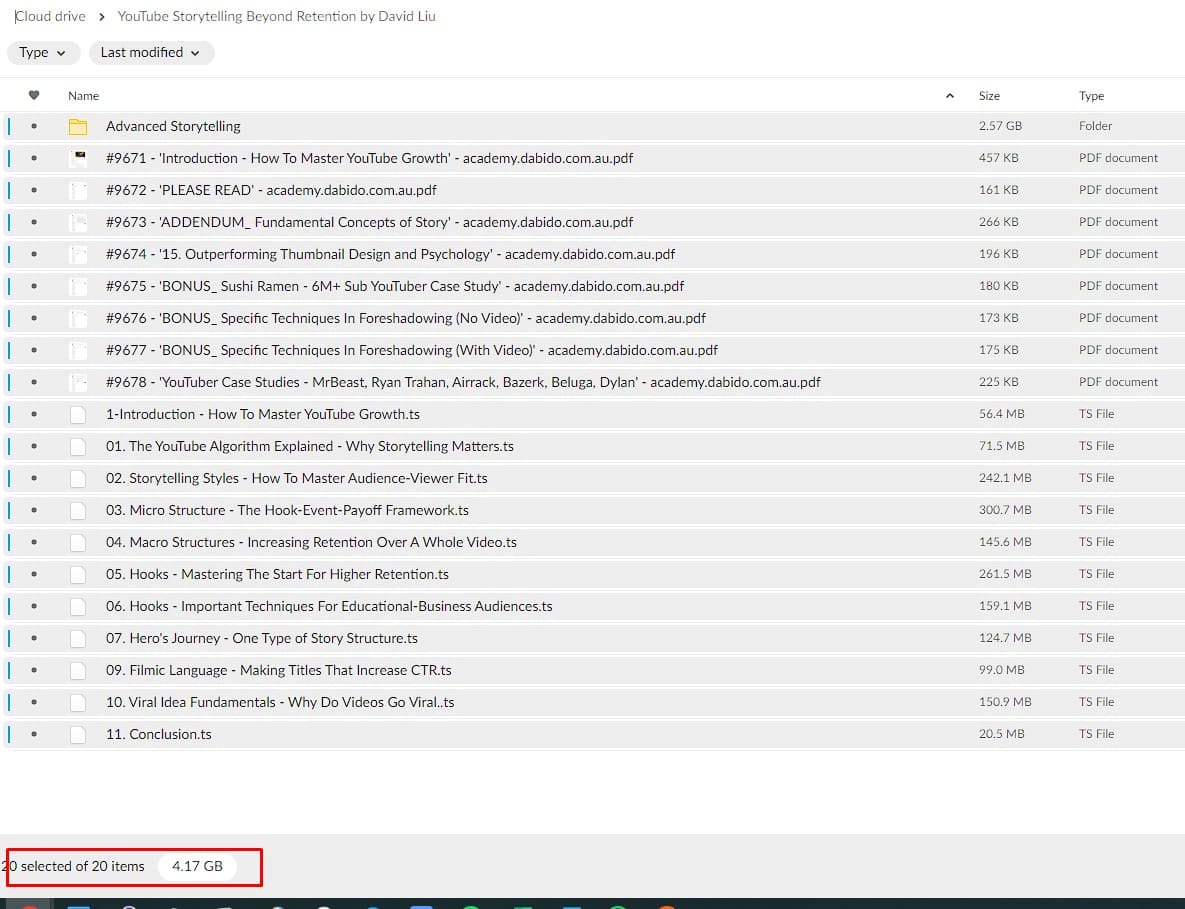Go to Cloud drive in the breadcrumb
This screenshot has height=909, width=1185.
tap(51, 16)
